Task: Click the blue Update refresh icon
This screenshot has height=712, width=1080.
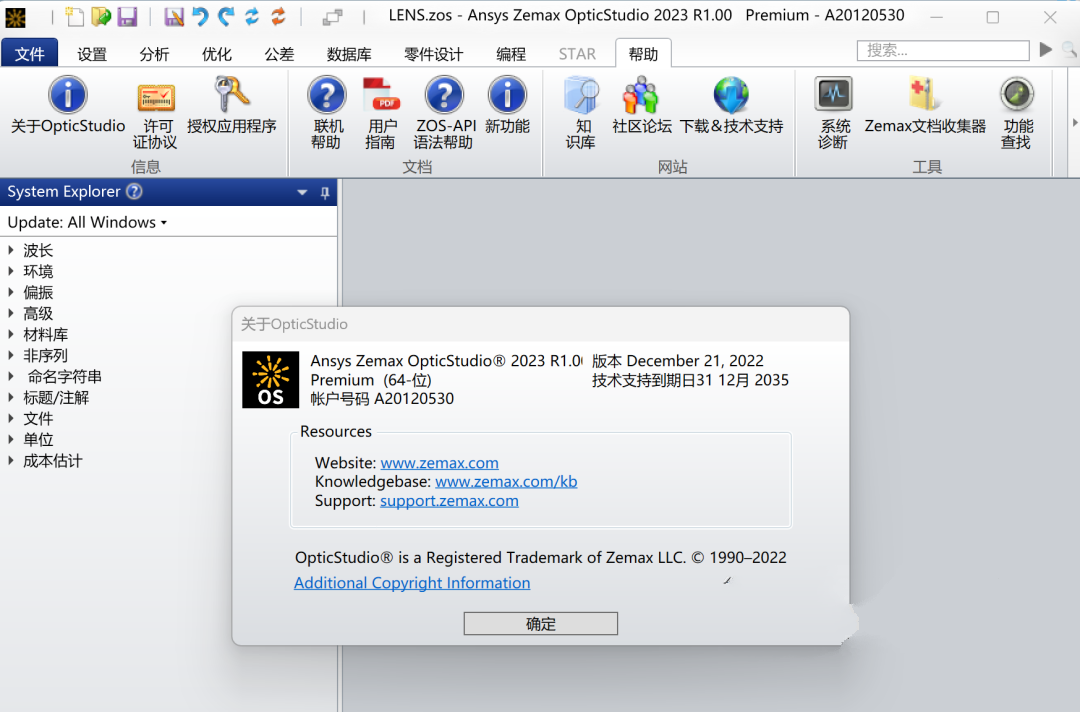Action: point(252,16)
